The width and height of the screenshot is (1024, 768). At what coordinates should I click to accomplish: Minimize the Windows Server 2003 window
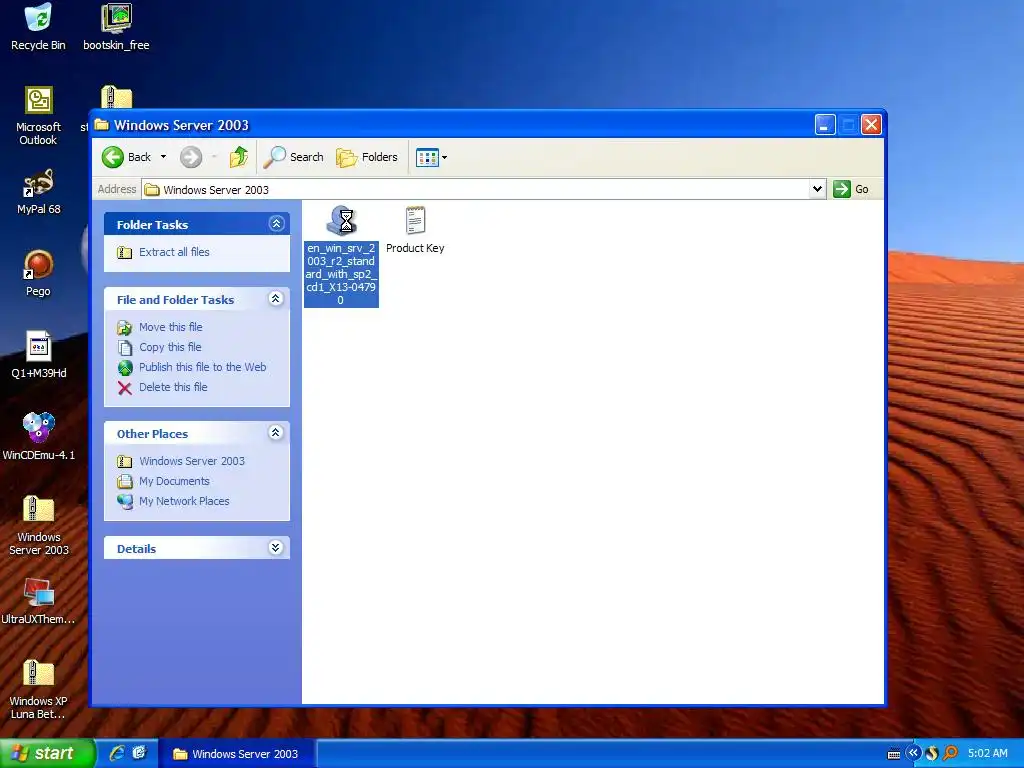[825, 124]
